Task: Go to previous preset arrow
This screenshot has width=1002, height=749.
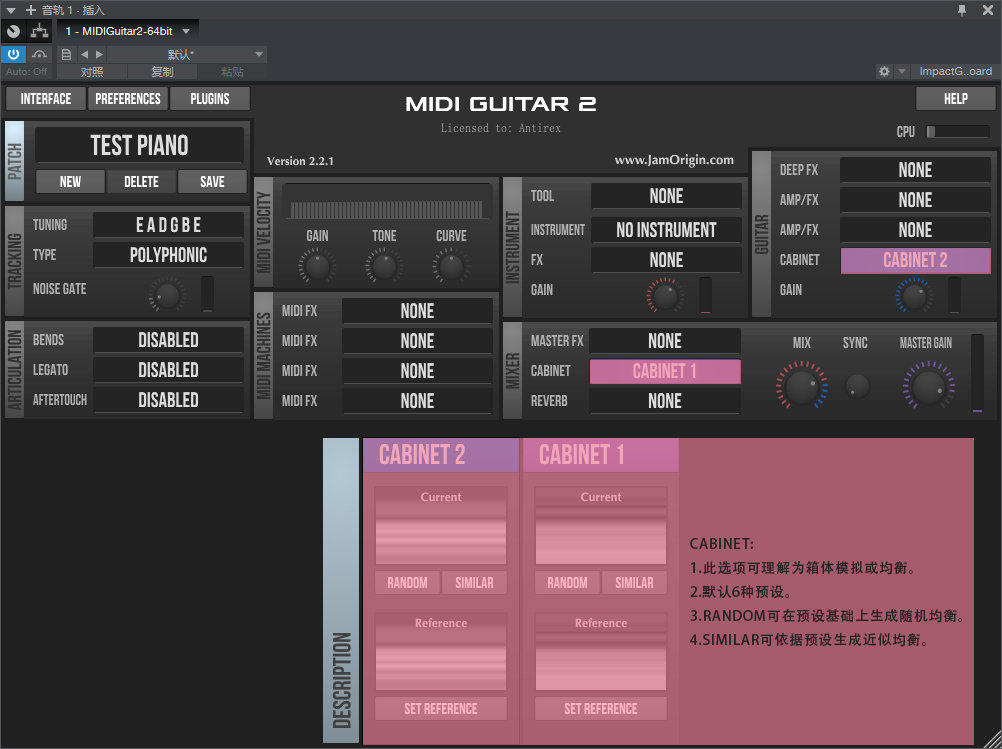Action: click(x=84, y=54)
